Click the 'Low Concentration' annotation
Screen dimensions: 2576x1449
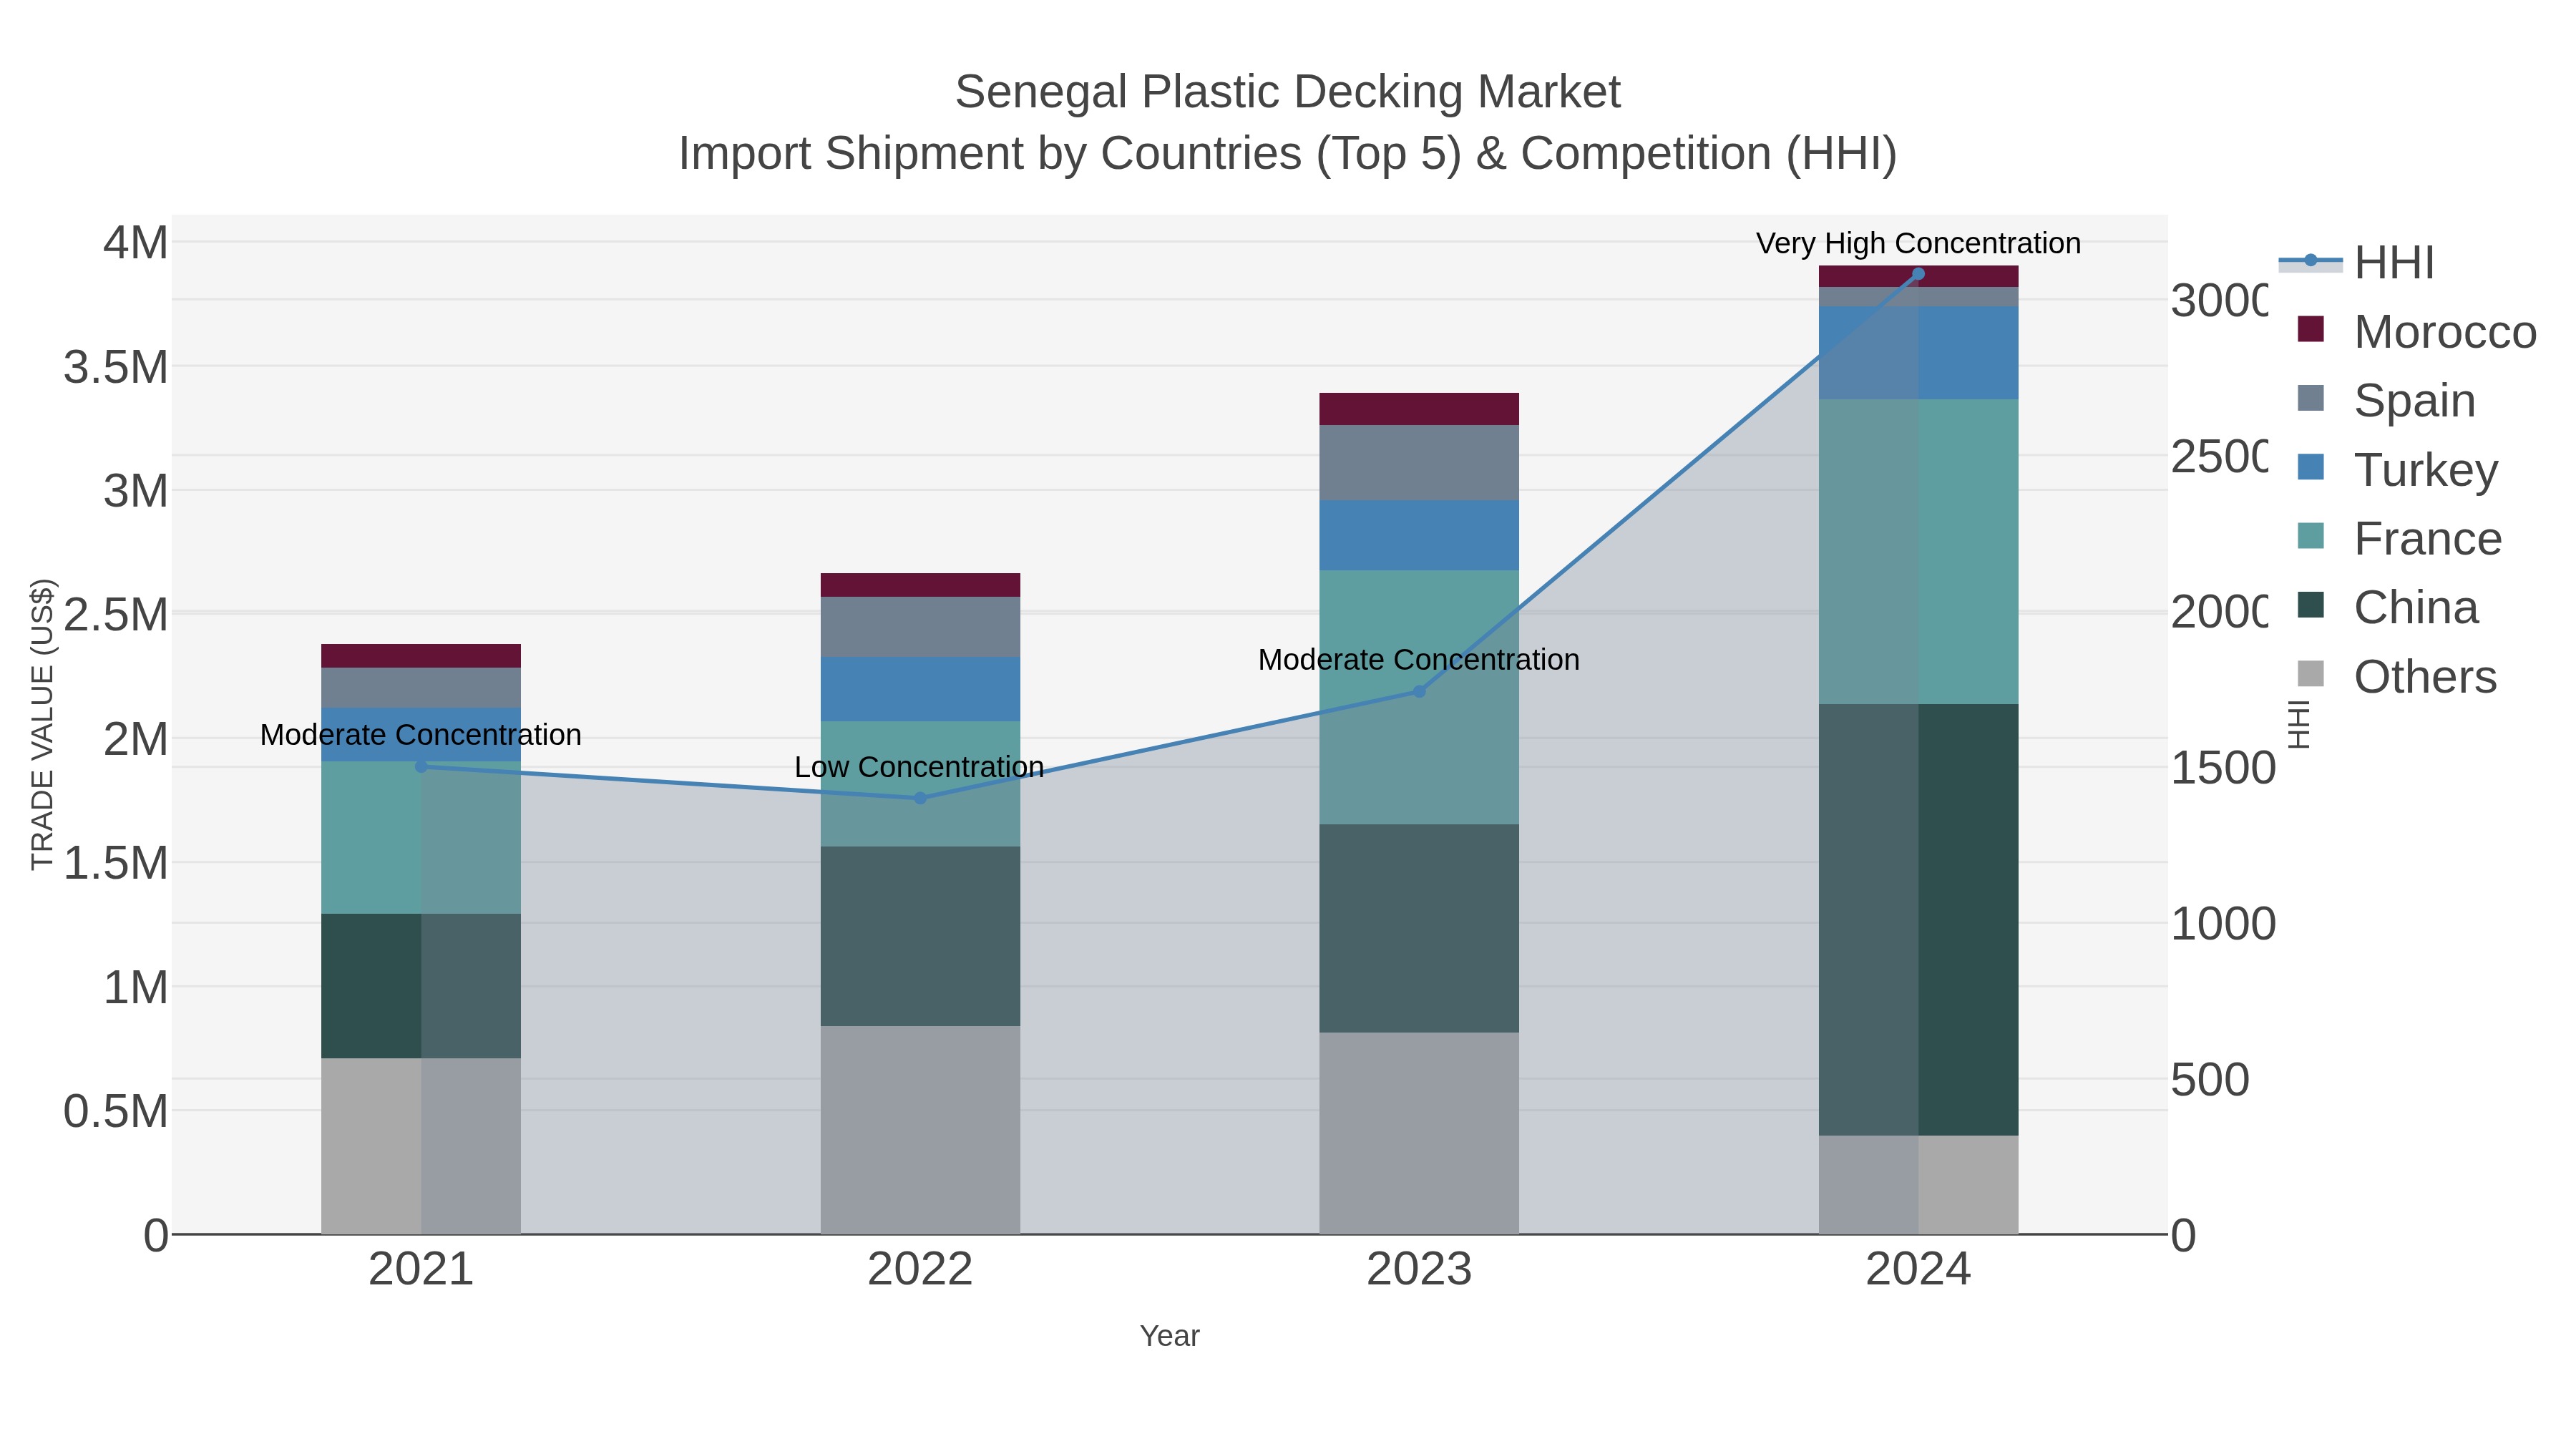pos(919,767)
